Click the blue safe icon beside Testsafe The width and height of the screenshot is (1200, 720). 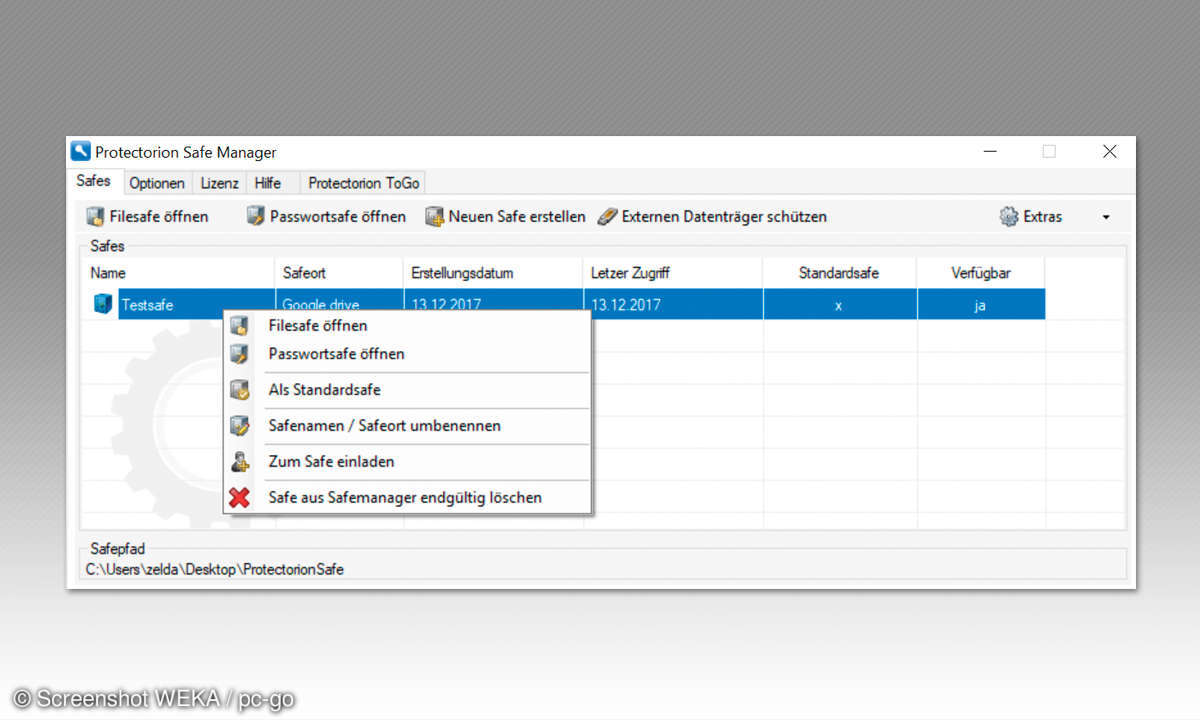pyautogui.click(x=103, y=304)
